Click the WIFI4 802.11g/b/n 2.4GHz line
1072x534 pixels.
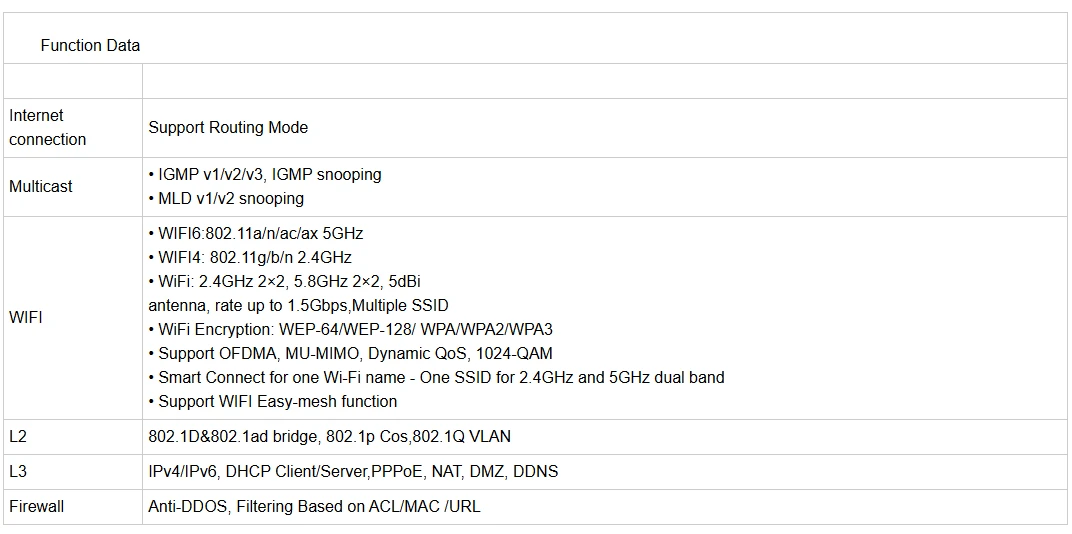click(250, 258)
